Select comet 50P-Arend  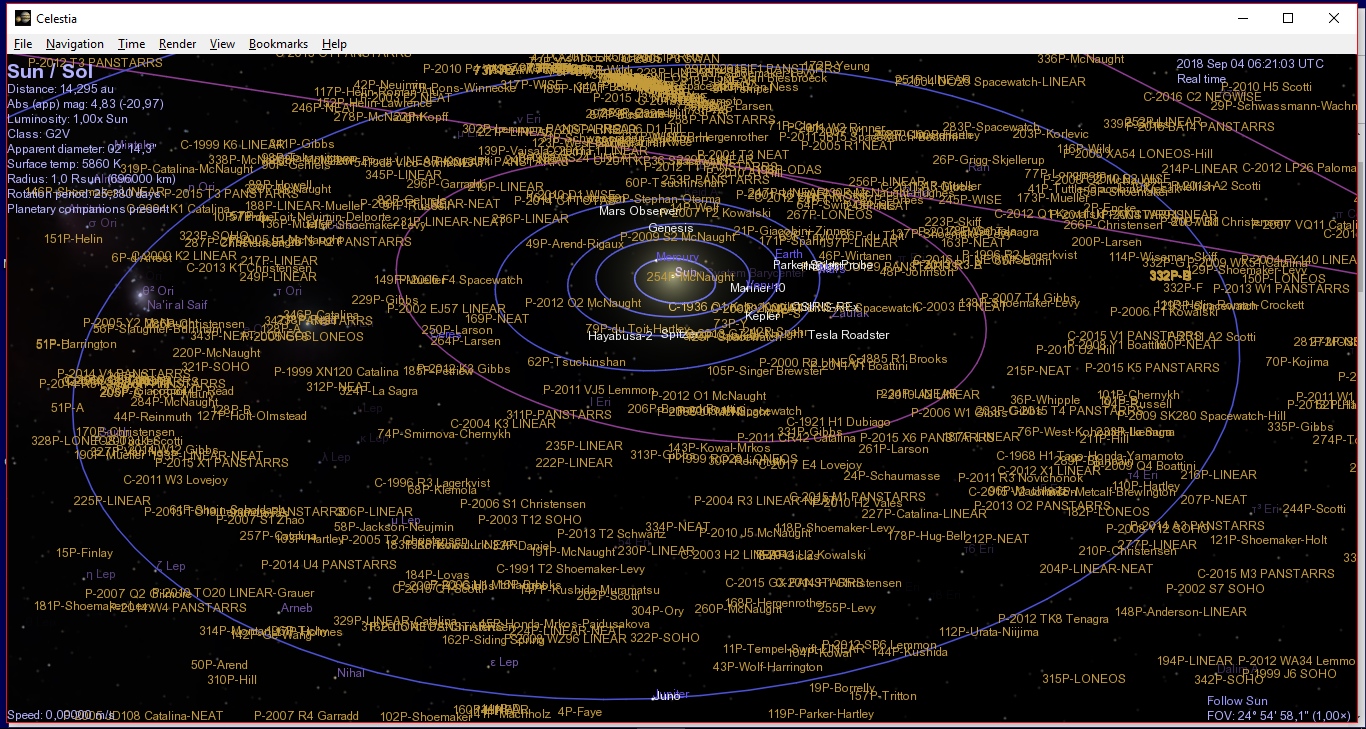tap(219, 665)
